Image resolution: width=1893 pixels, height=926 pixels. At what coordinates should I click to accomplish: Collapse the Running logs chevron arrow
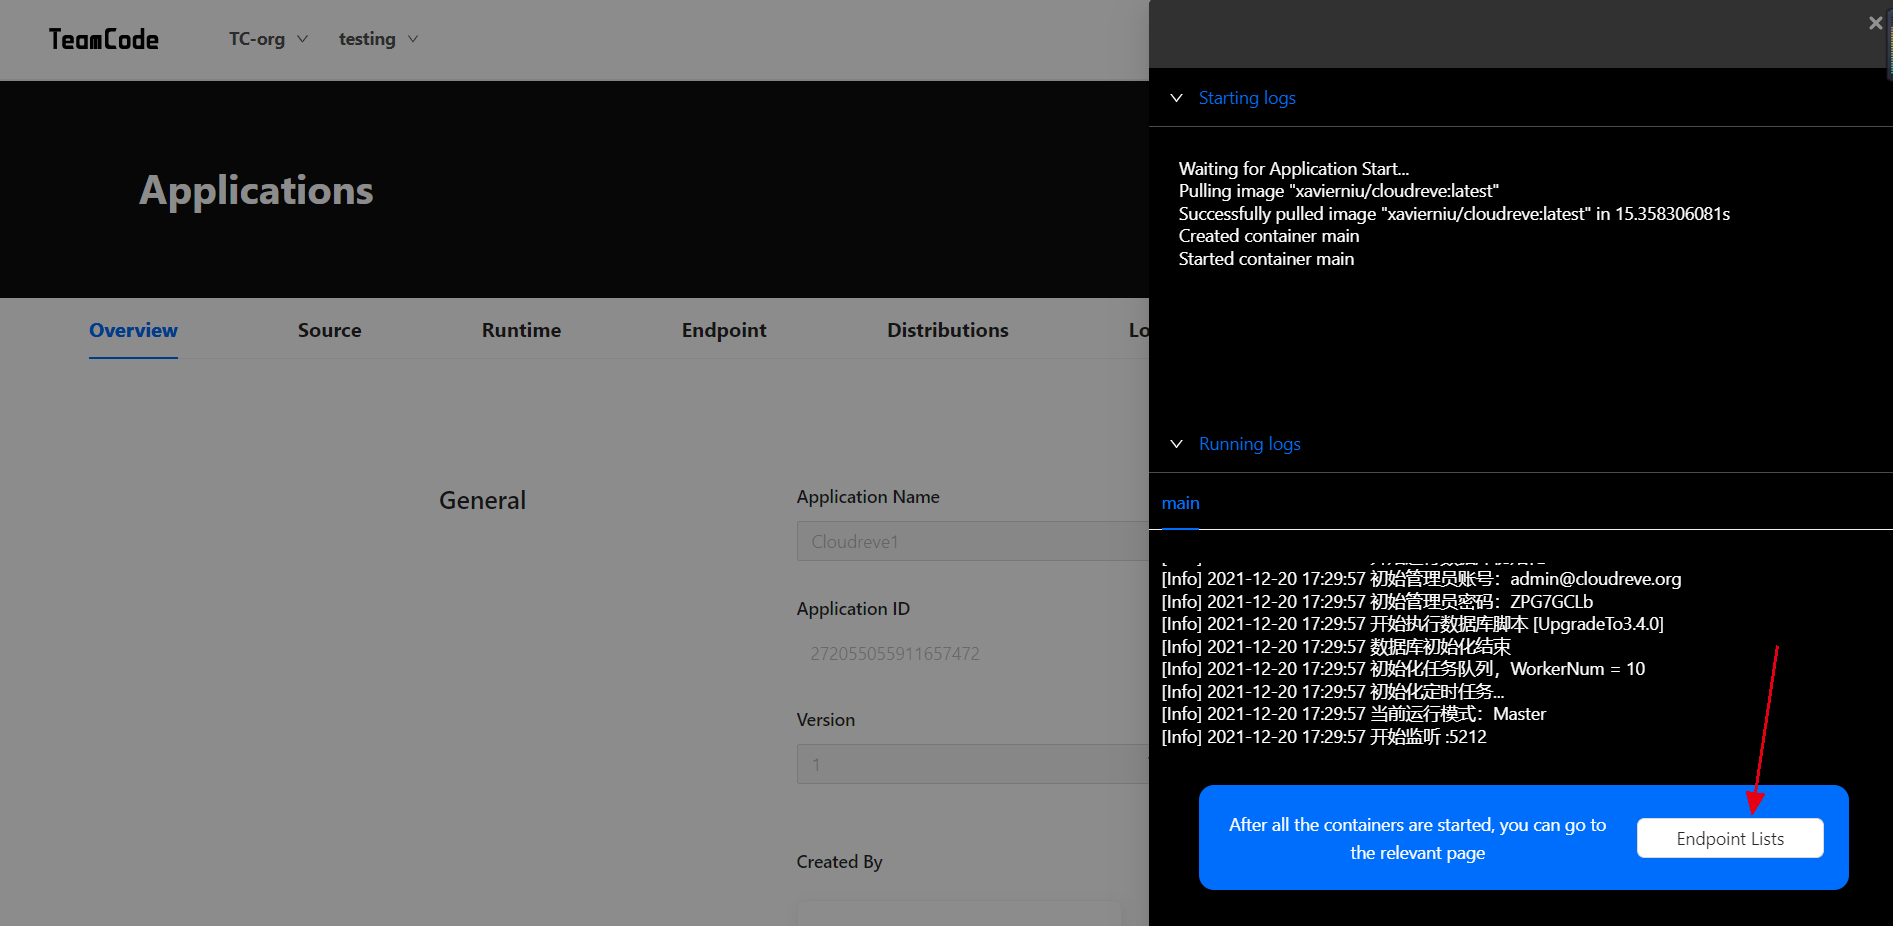1177,444
